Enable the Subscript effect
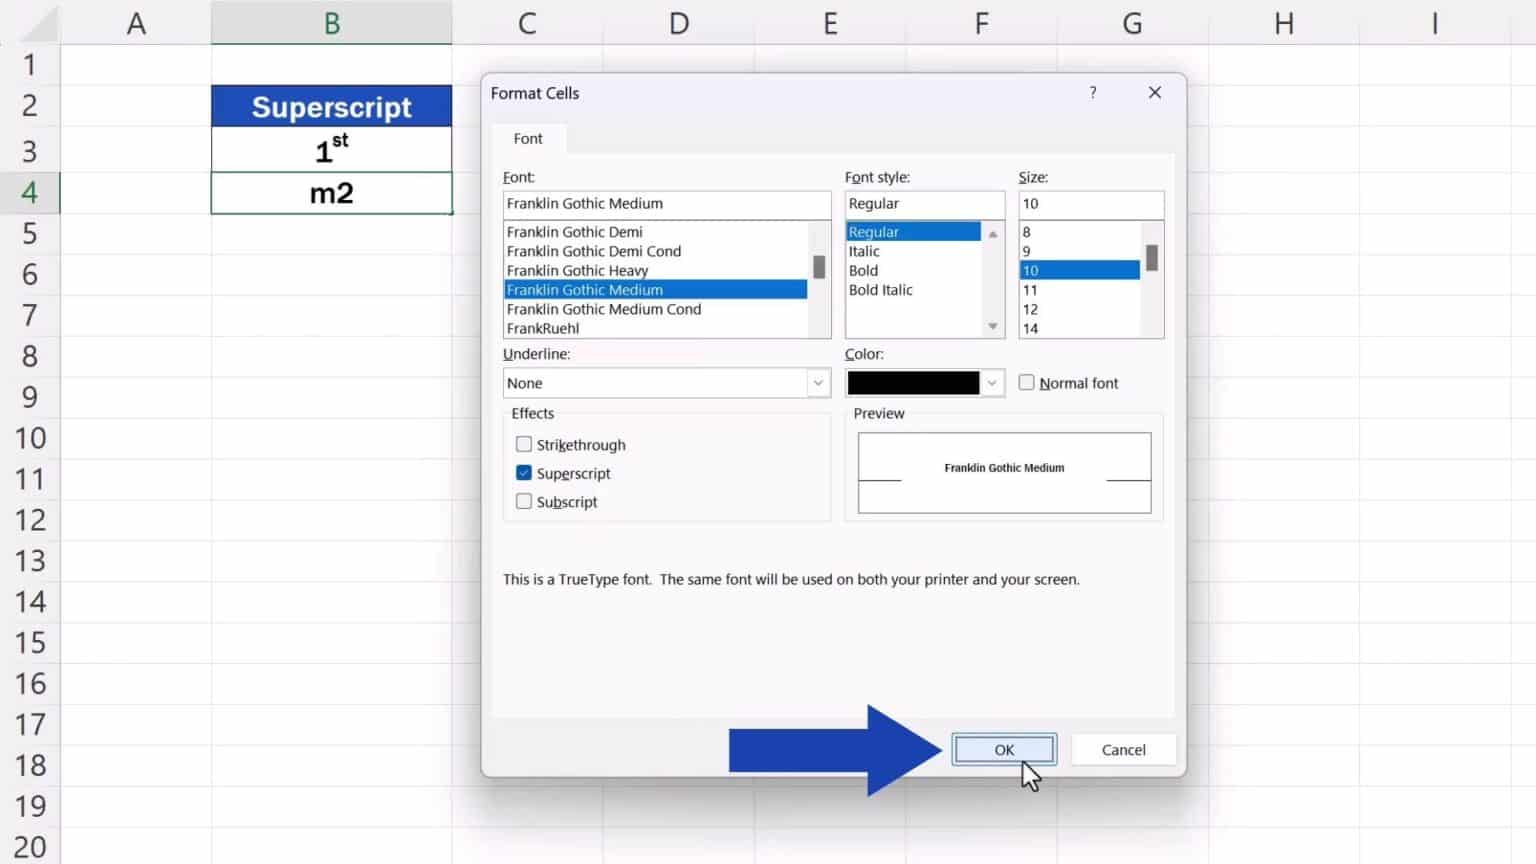1536x864 pixels. pos(523,501)
